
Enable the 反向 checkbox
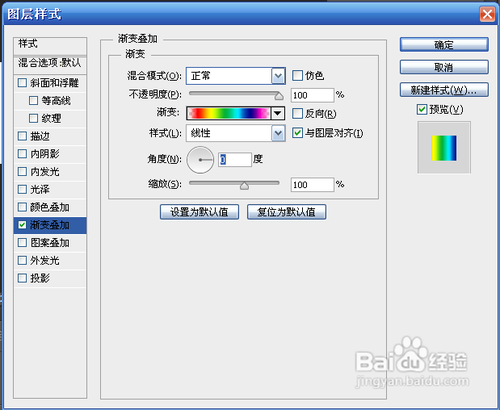click(297, 114)
